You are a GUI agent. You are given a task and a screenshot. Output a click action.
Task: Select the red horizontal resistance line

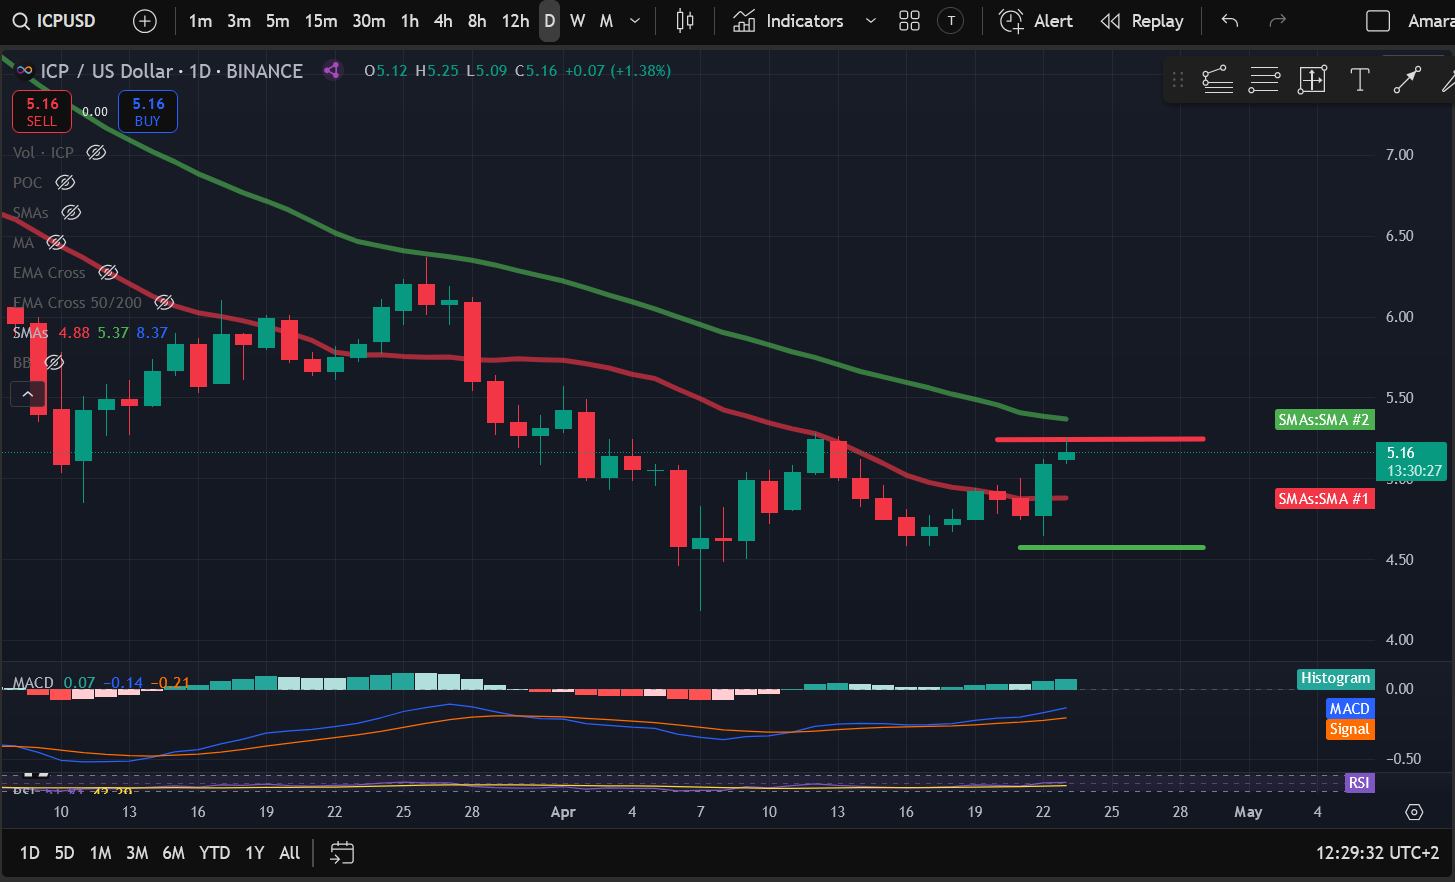coord(1100,439)
